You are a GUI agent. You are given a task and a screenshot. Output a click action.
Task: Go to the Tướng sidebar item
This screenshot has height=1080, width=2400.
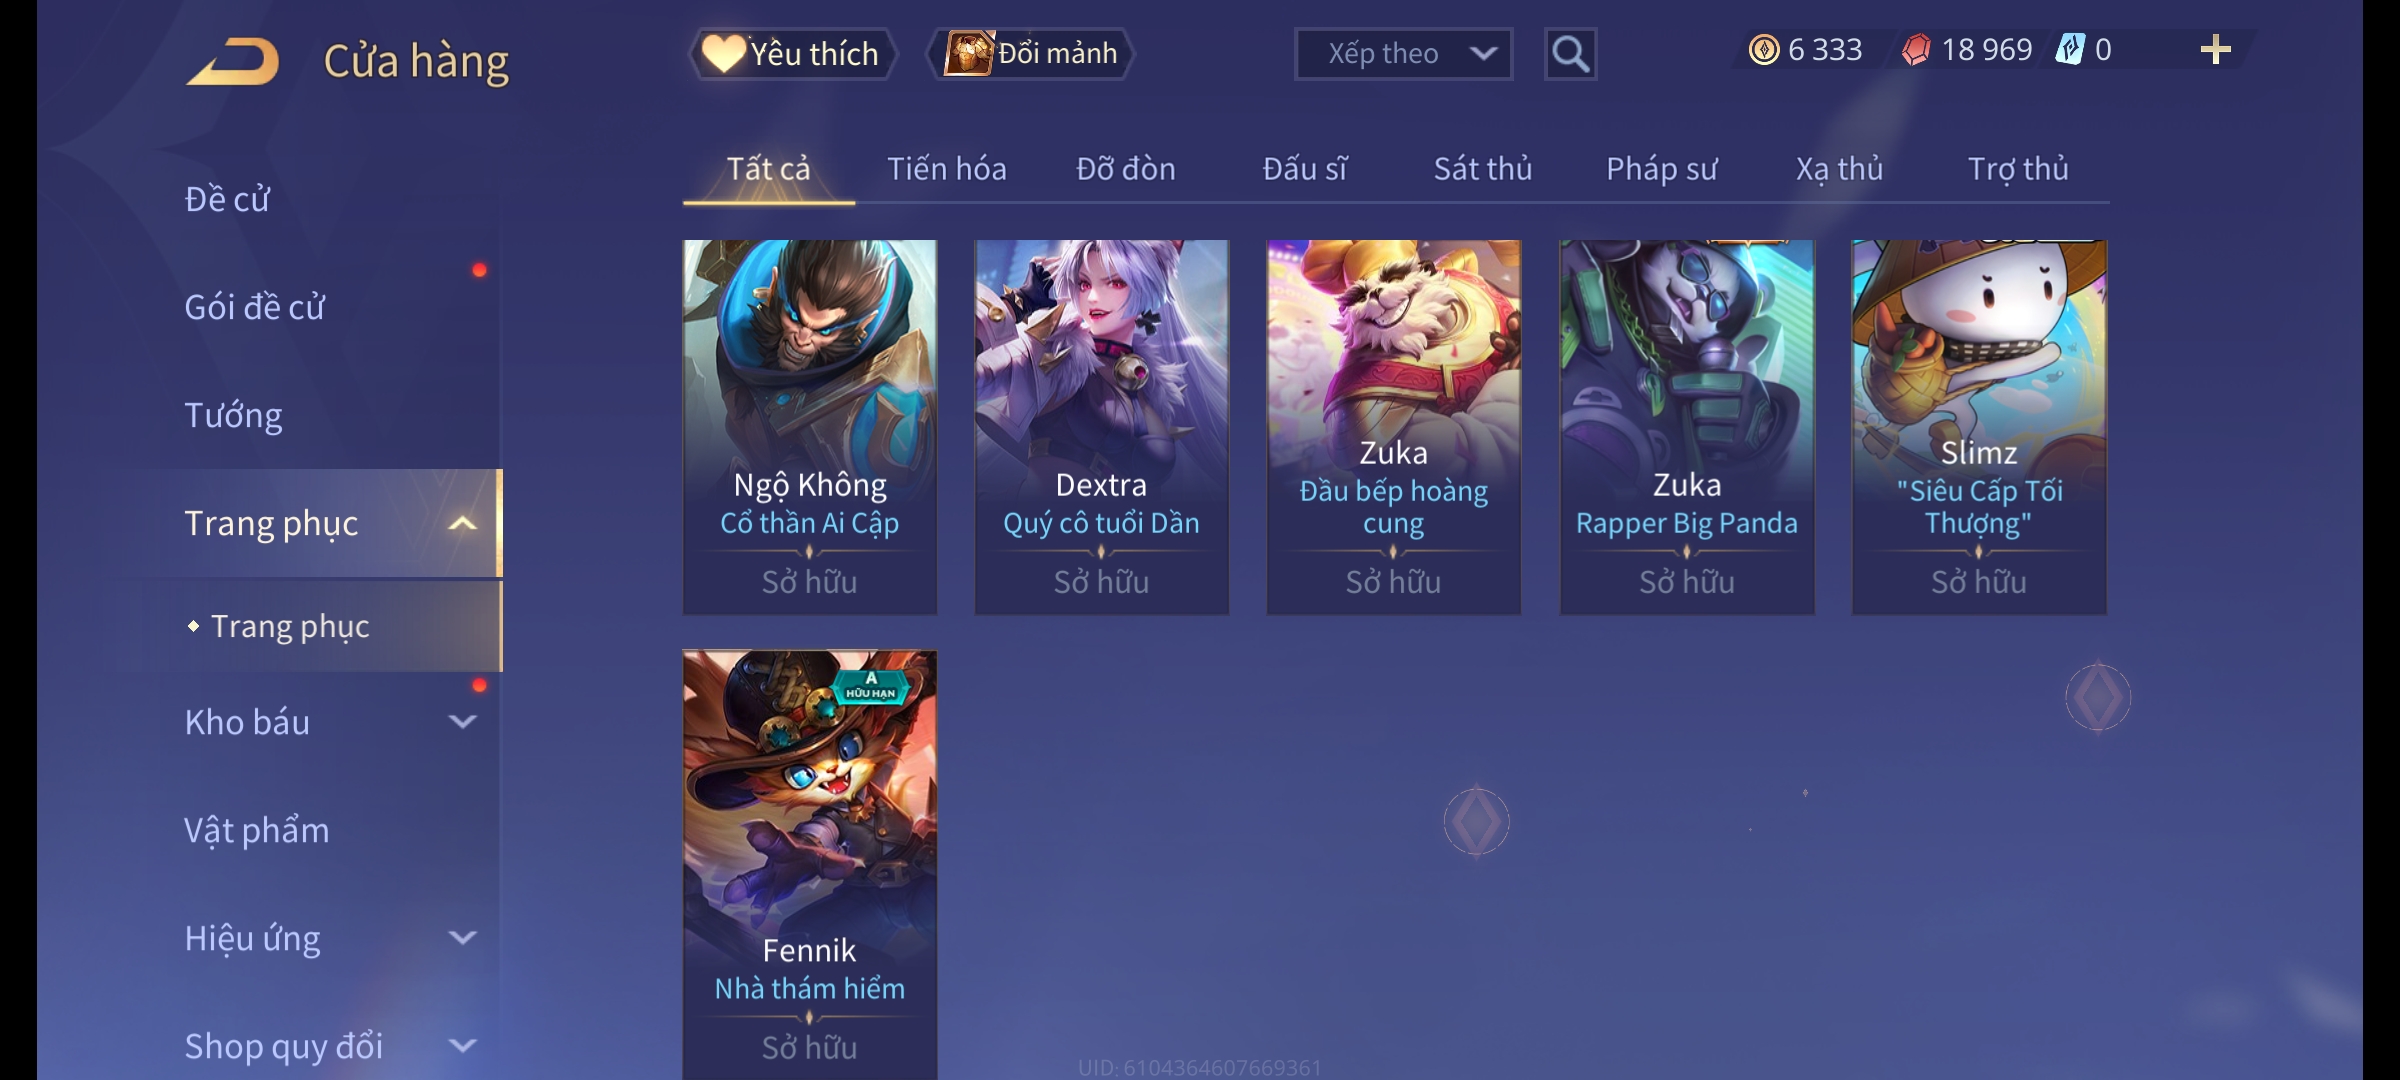click(233, 415)
